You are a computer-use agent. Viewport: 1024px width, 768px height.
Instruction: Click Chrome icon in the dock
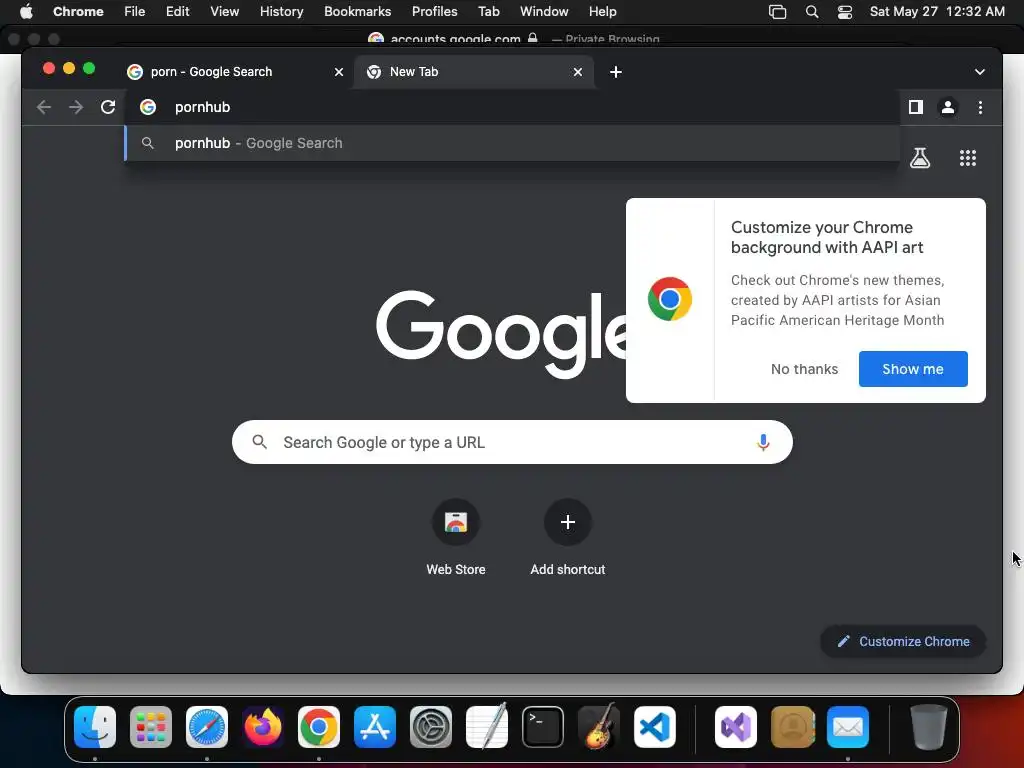(319, 727)
